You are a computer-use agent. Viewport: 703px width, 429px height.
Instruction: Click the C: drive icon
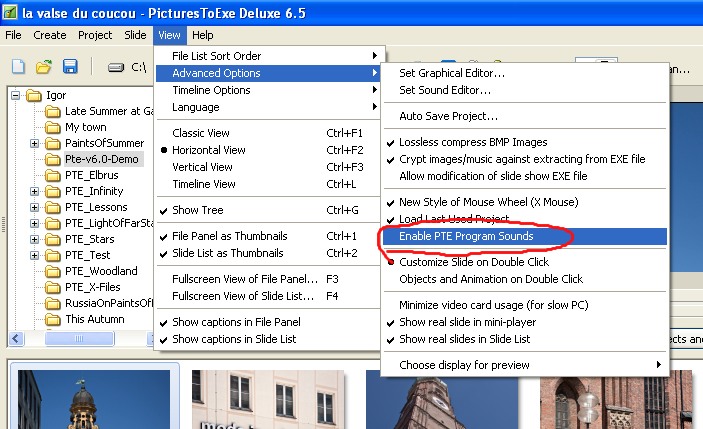[x=116, y=67]
